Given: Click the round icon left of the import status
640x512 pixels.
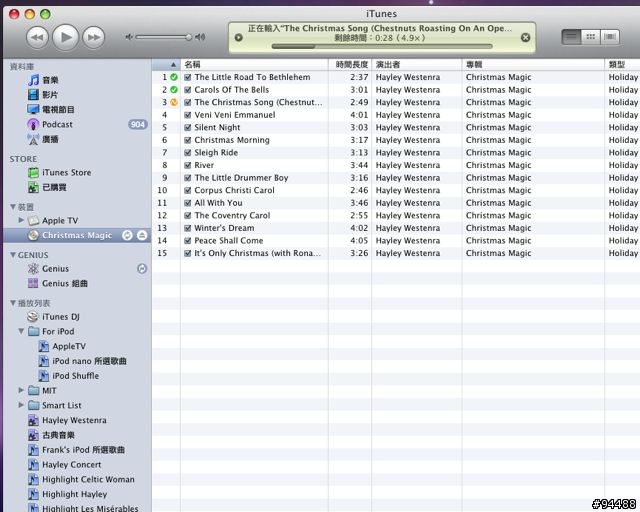Looking at the screenshot, I should [x=239, y=38].
